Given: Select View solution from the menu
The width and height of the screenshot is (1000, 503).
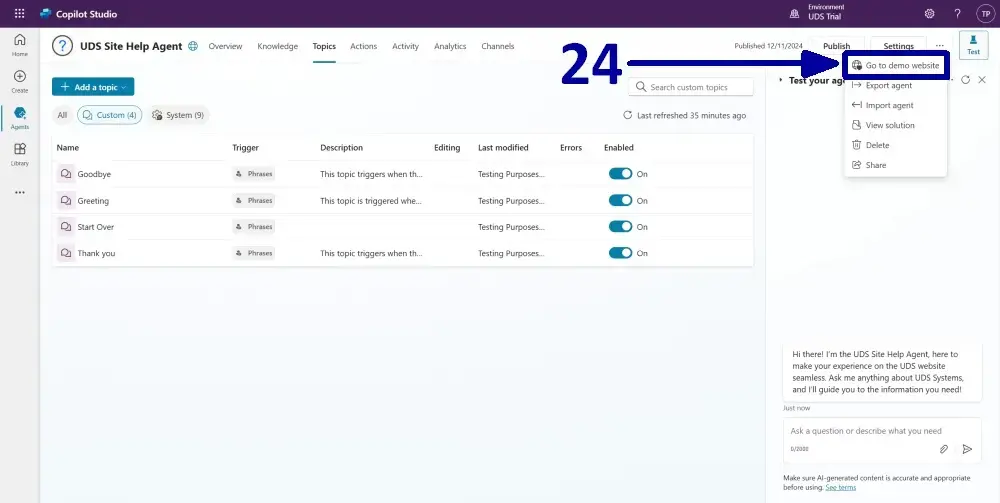Looking at the screenshot, I should click(x=895, y=125).
